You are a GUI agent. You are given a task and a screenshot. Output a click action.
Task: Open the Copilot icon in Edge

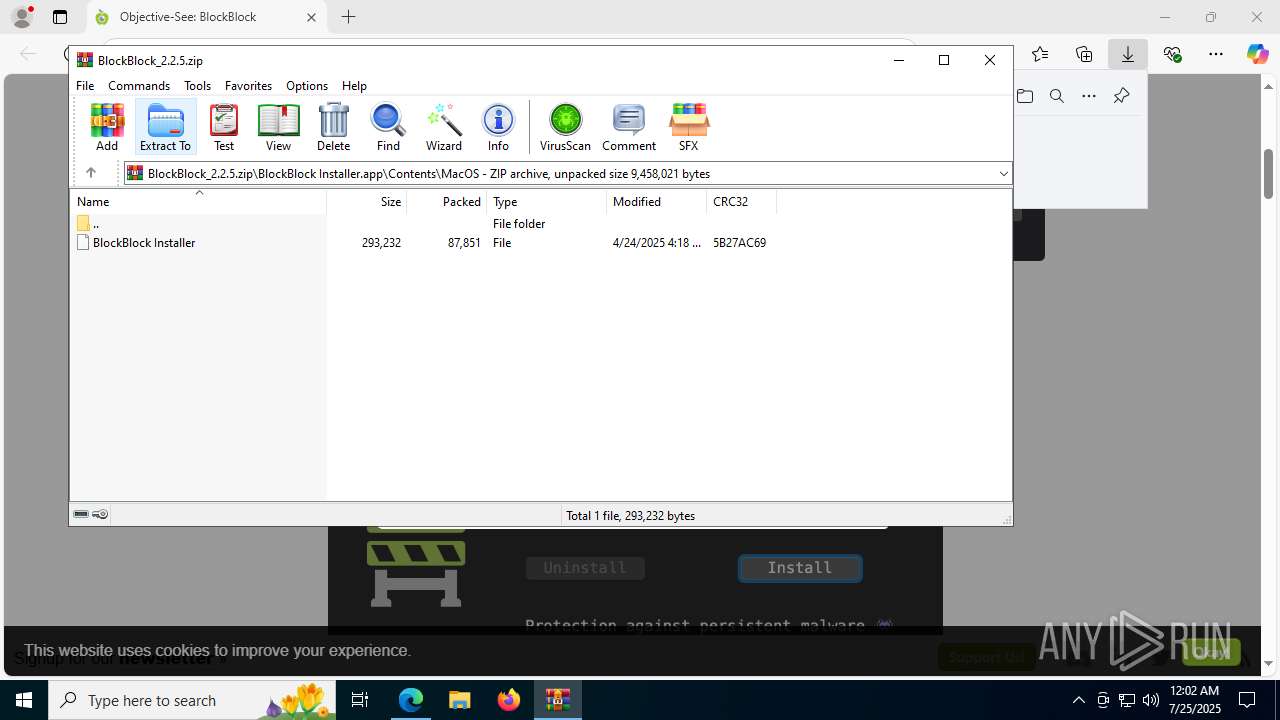(x=1257, y=54)
